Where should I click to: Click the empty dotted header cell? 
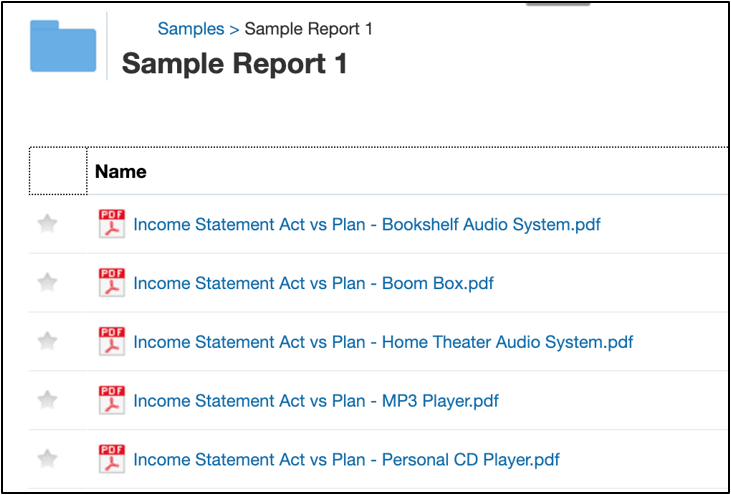coord(58,171)
